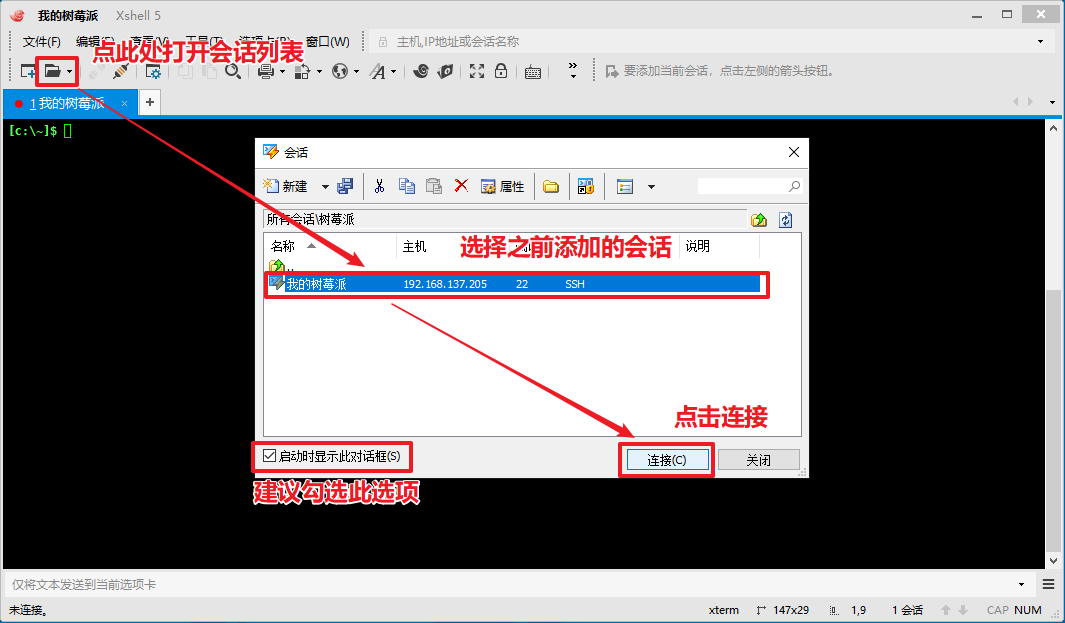Expand the view mode dropdown in dialog

651,187
